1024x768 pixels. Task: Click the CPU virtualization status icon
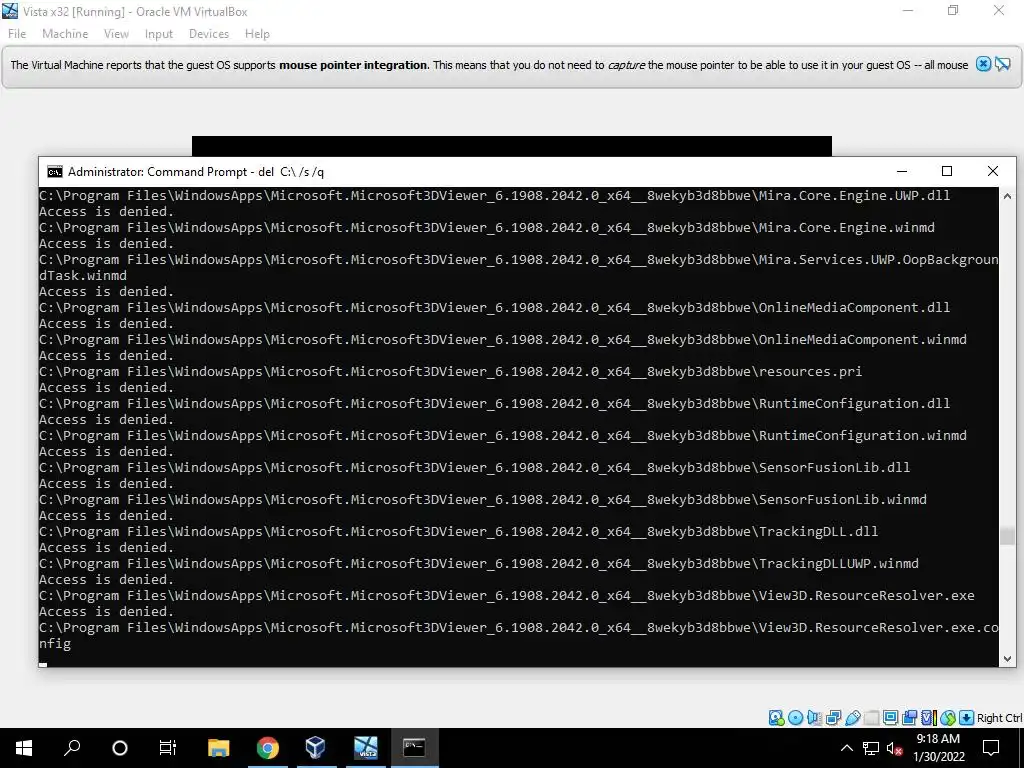pos(929,718)
